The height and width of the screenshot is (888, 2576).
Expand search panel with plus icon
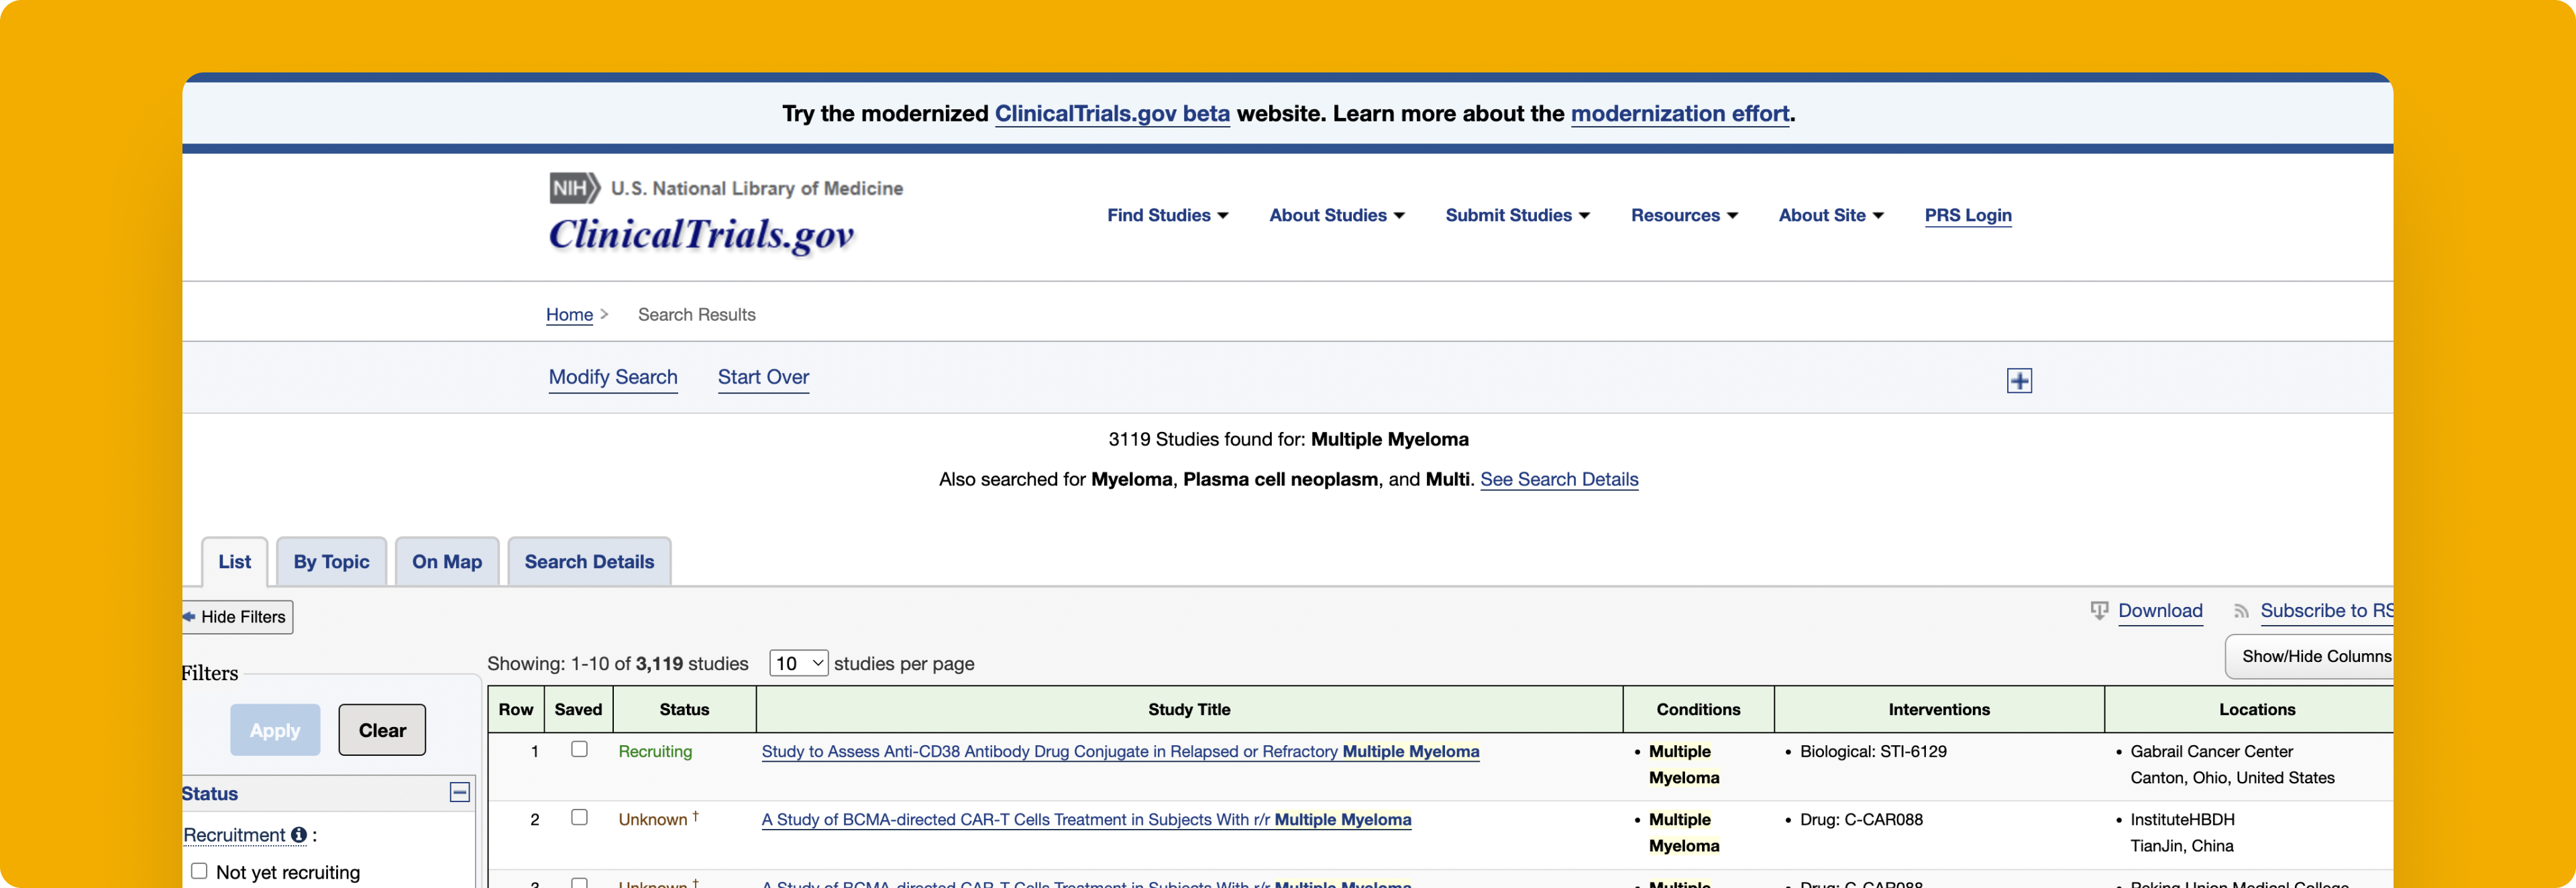(x=2019, y=381)
